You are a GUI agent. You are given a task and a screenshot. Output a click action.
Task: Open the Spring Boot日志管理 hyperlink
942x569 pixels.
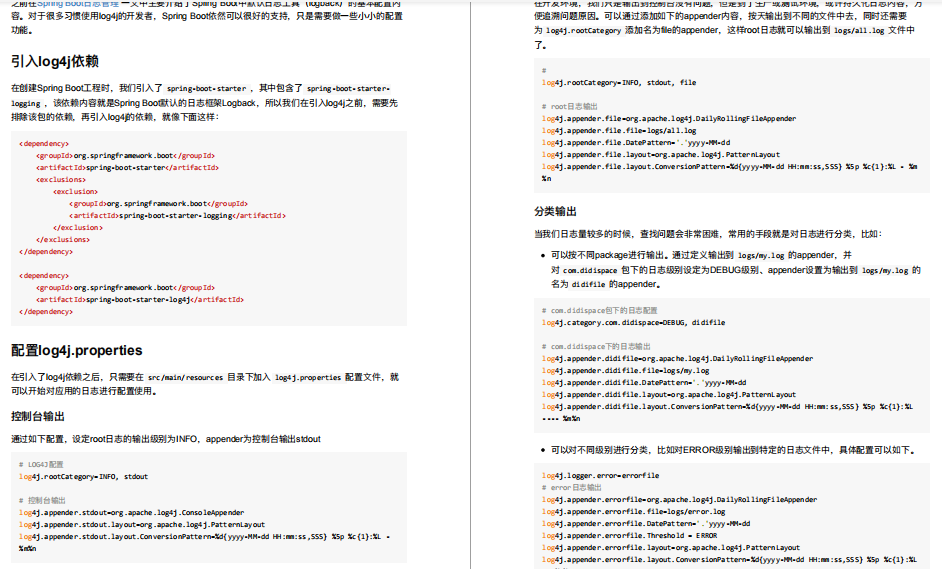(77, 4)
